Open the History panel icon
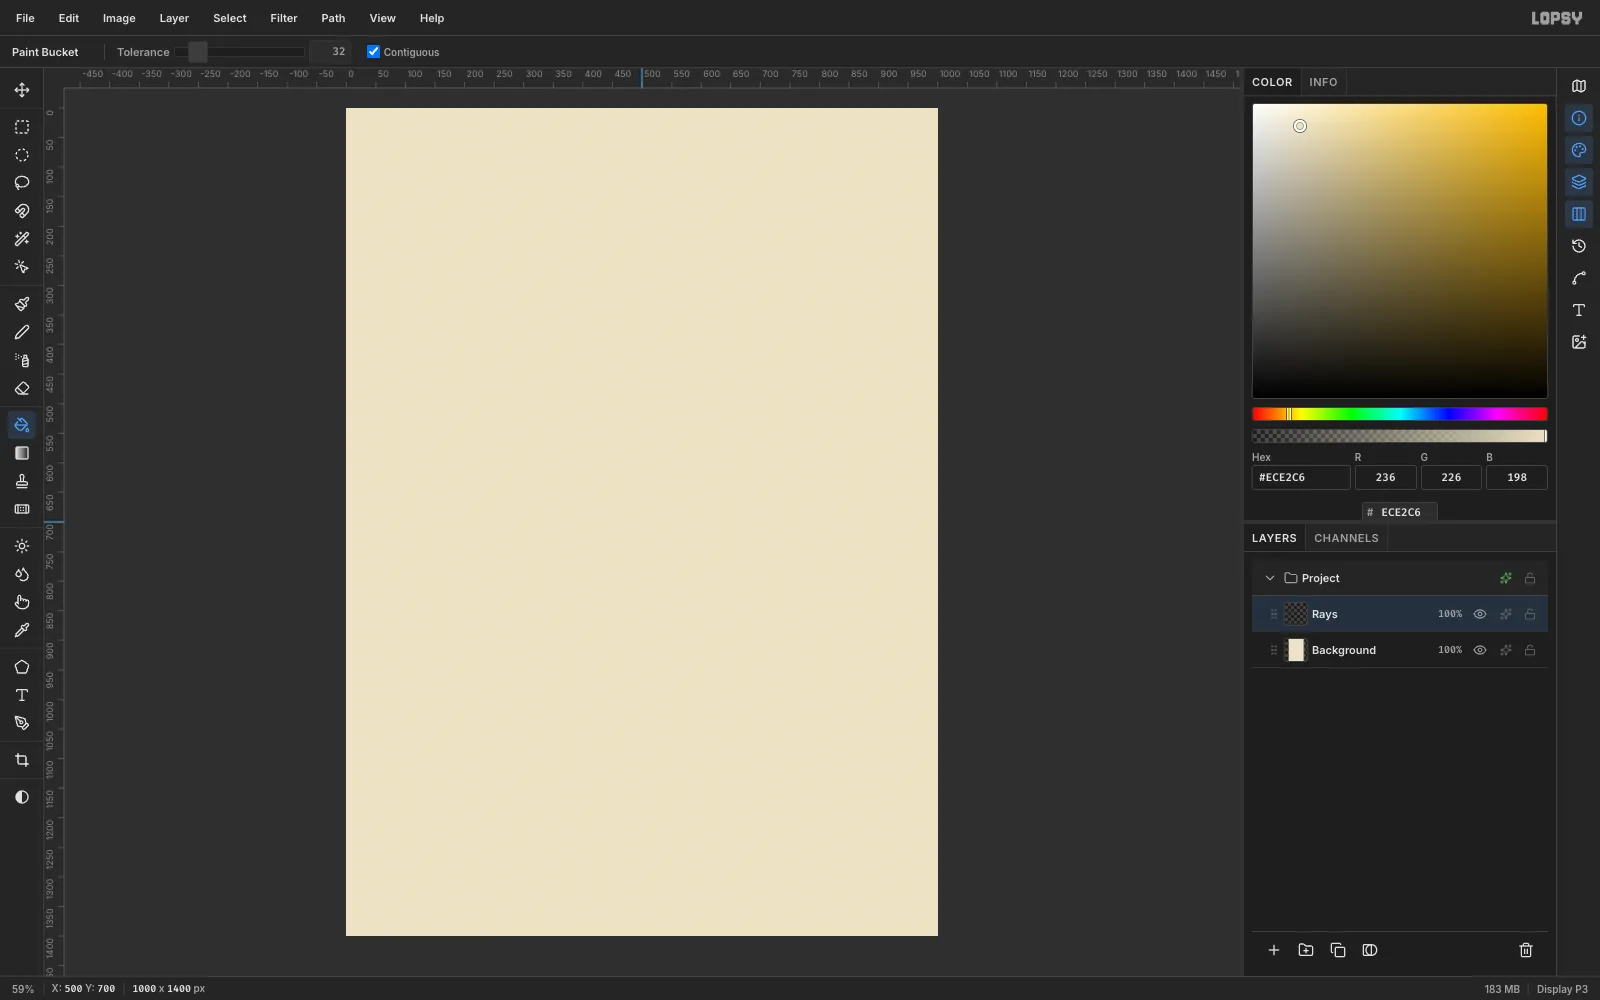The height and width of the screenshot is (1000, 1600). coord(1579,246)
